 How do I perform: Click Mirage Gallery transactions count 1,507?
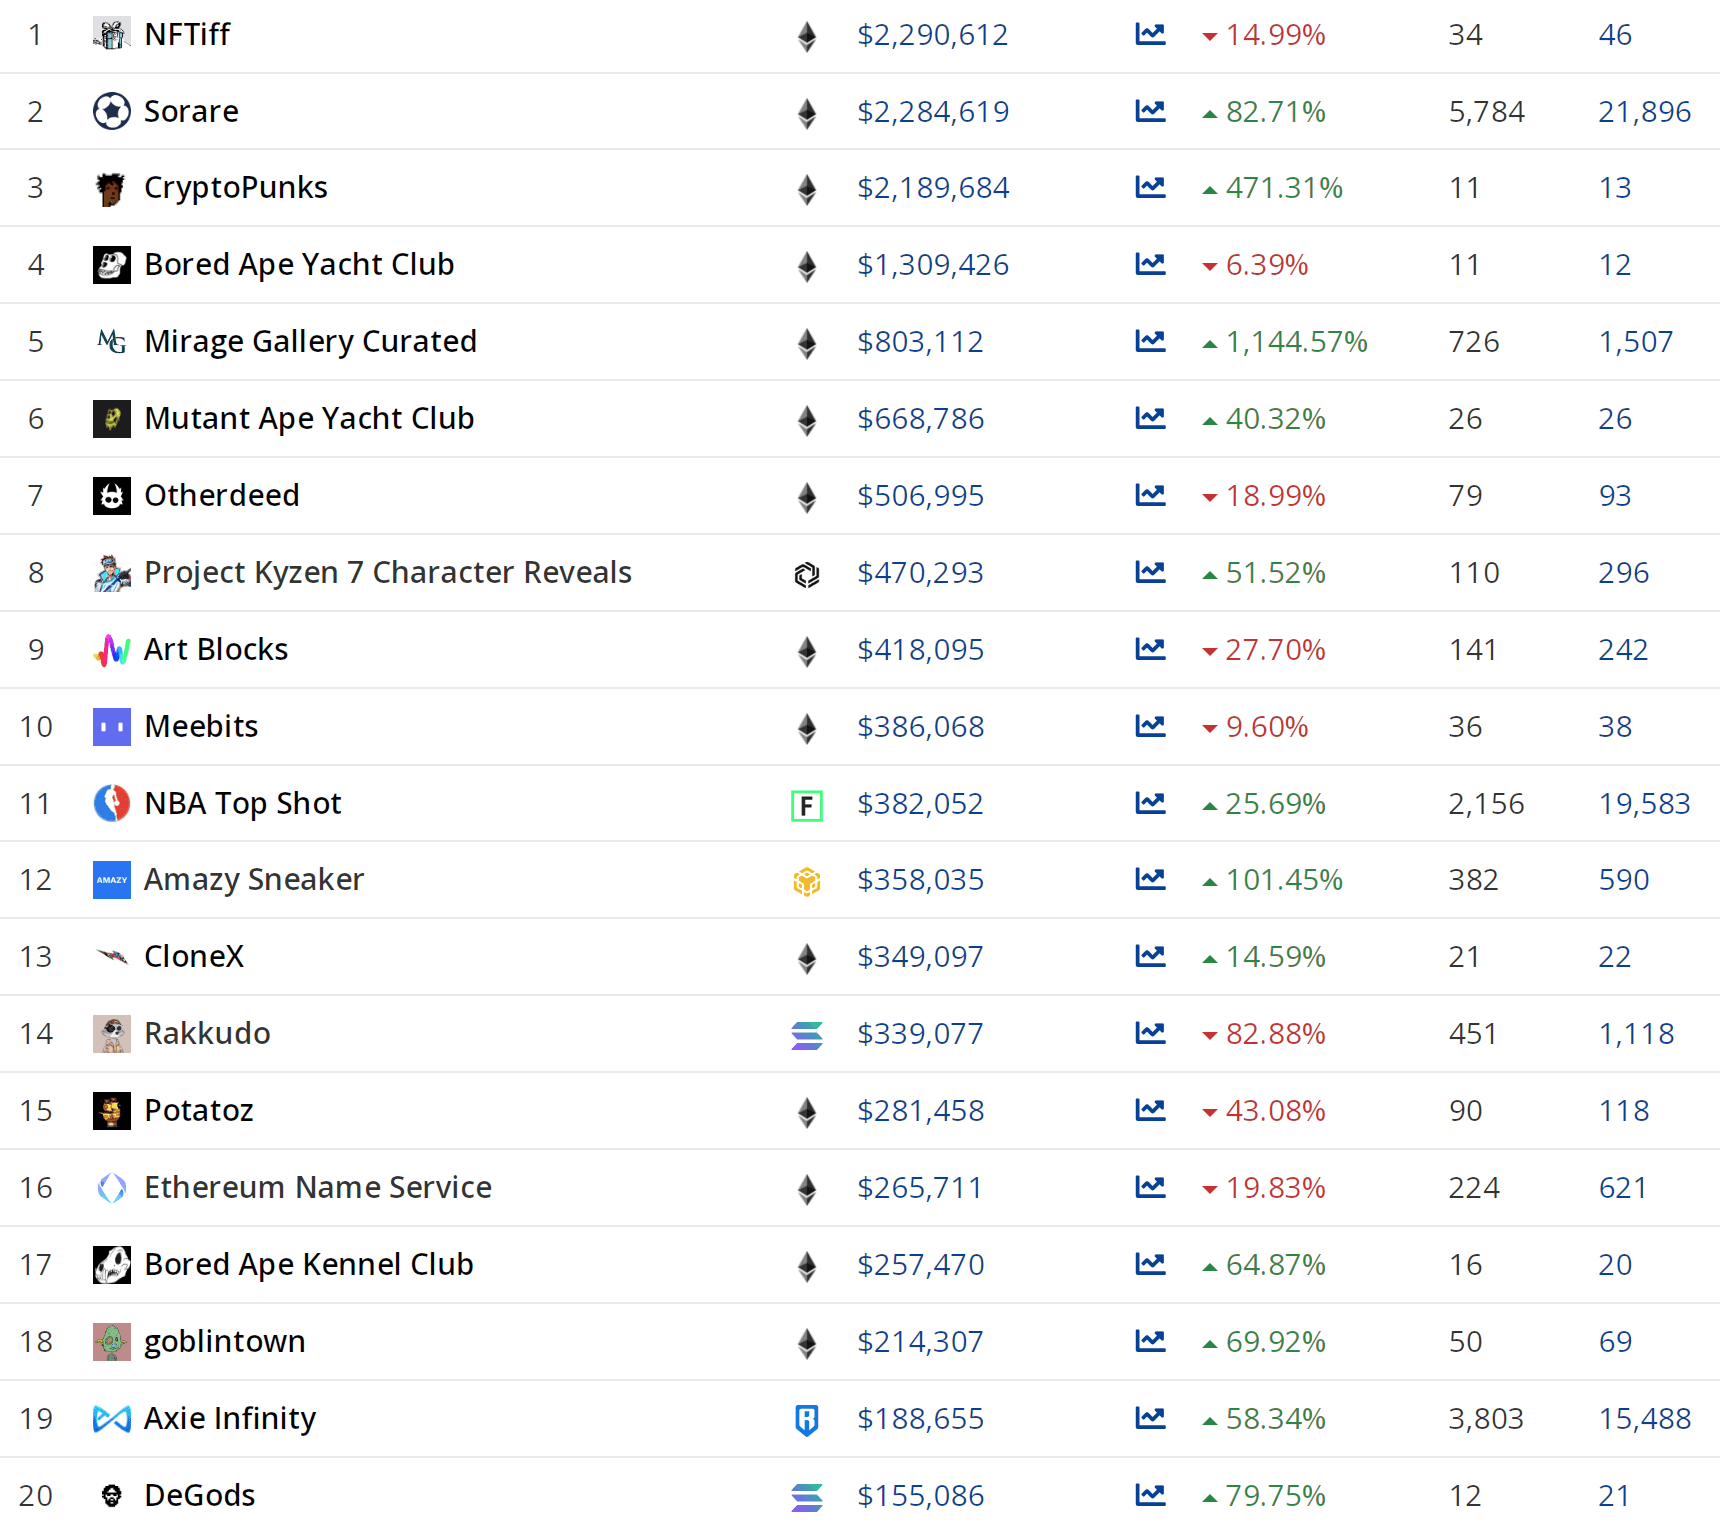[x=1636, y=342]
